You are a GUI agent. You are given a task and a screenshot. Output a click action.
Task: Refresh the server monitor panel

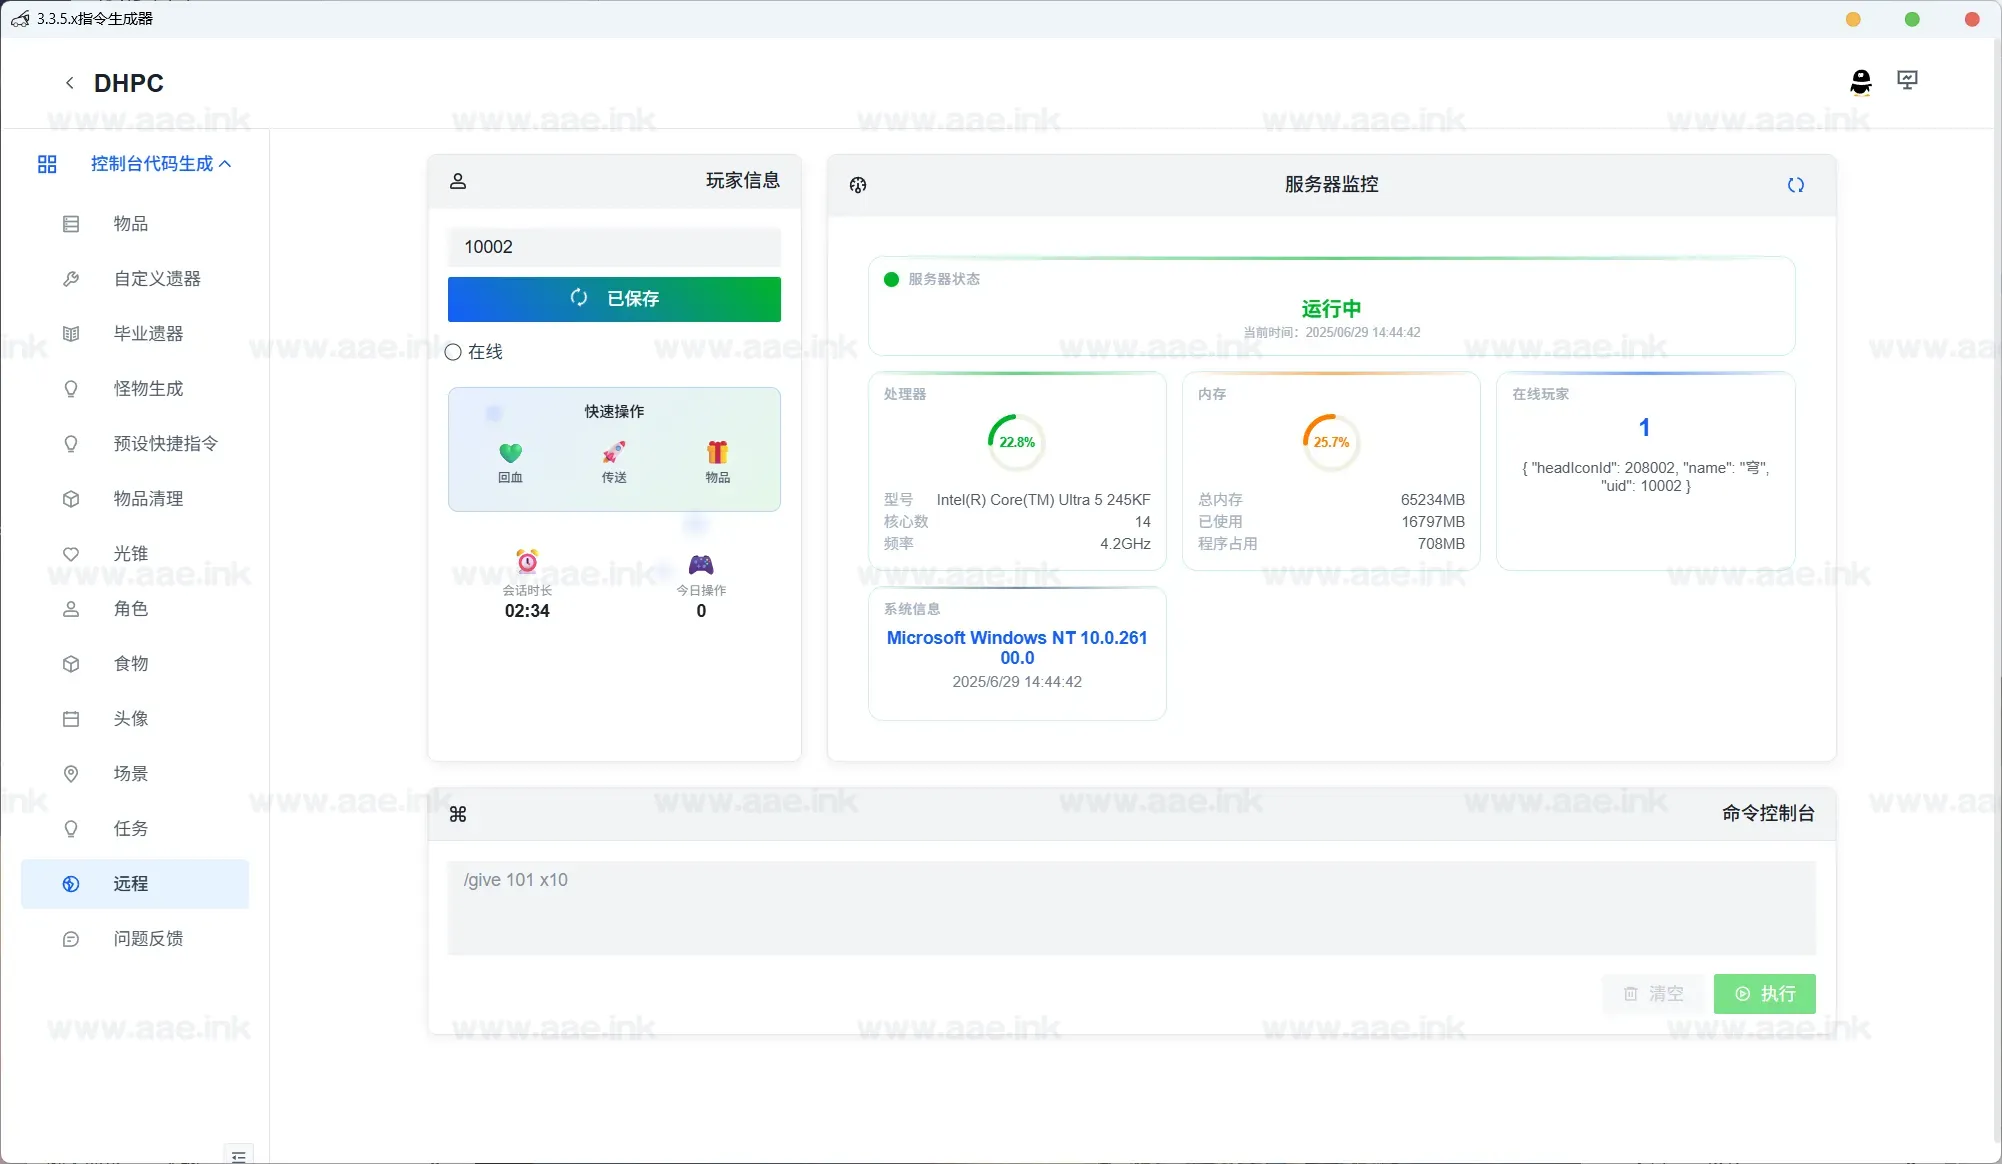point(1795,185)
